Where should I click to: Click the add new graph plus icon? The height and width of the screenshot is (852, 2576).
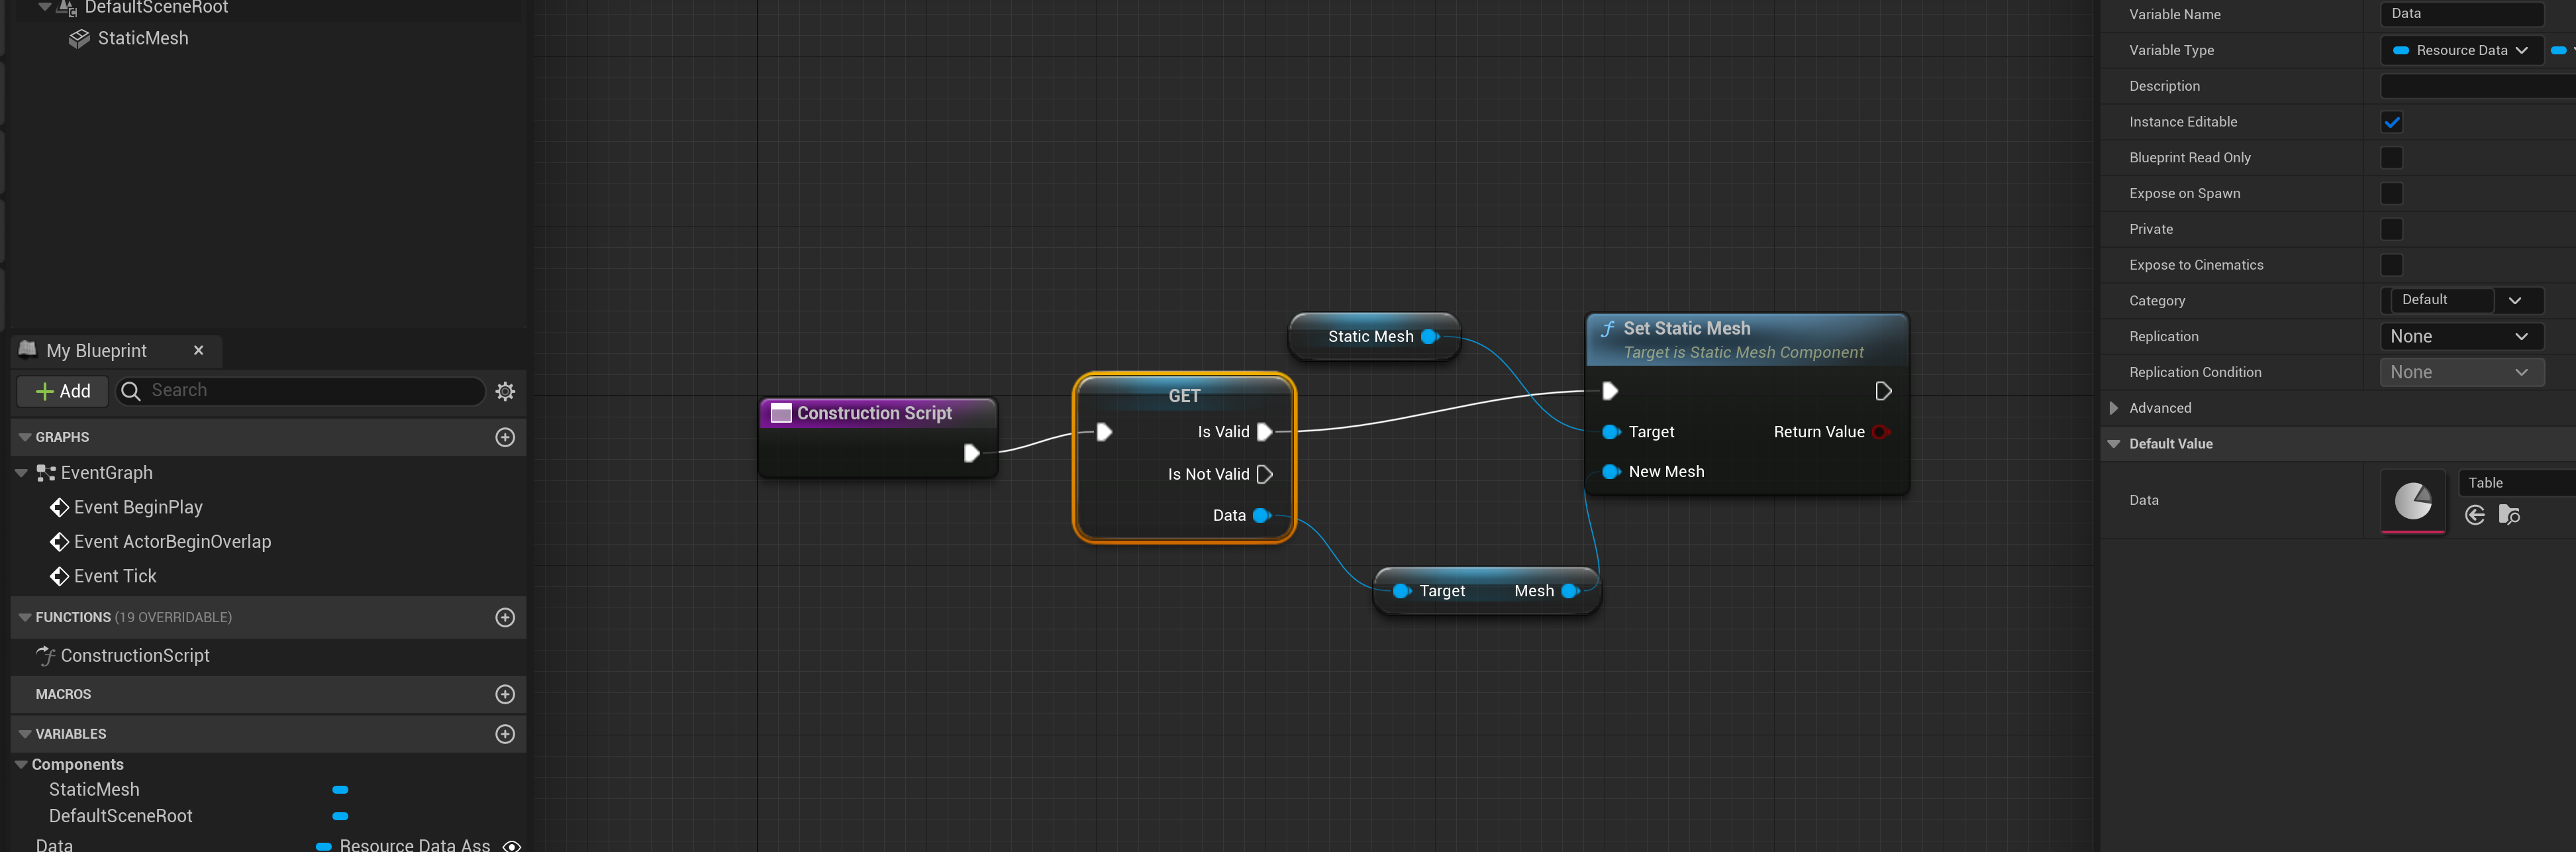point(505,437)
